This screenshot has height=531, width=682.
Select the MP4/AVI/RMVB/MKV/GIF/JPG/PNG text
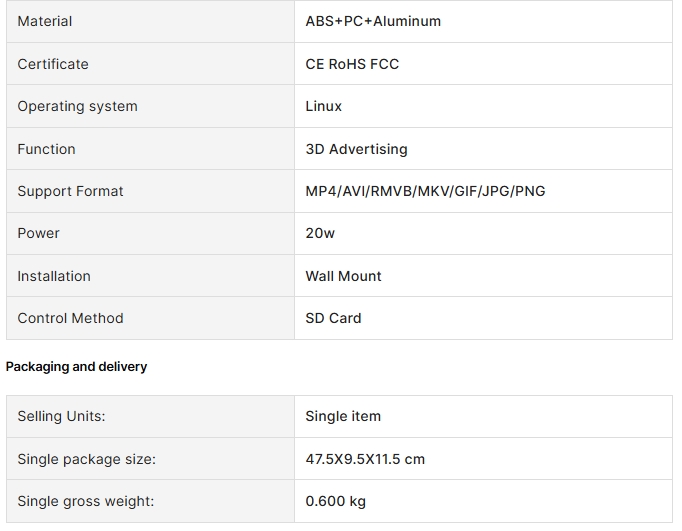point(425,191)
